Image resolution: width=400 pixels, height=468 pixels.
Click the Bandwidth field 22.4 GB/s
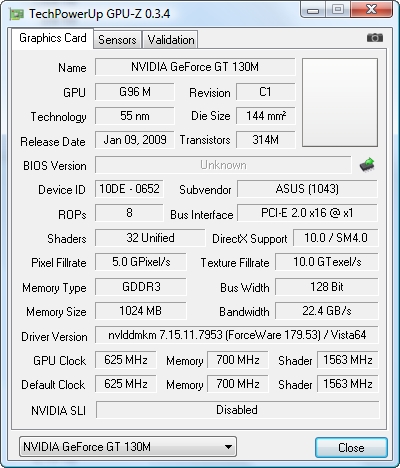327,311
